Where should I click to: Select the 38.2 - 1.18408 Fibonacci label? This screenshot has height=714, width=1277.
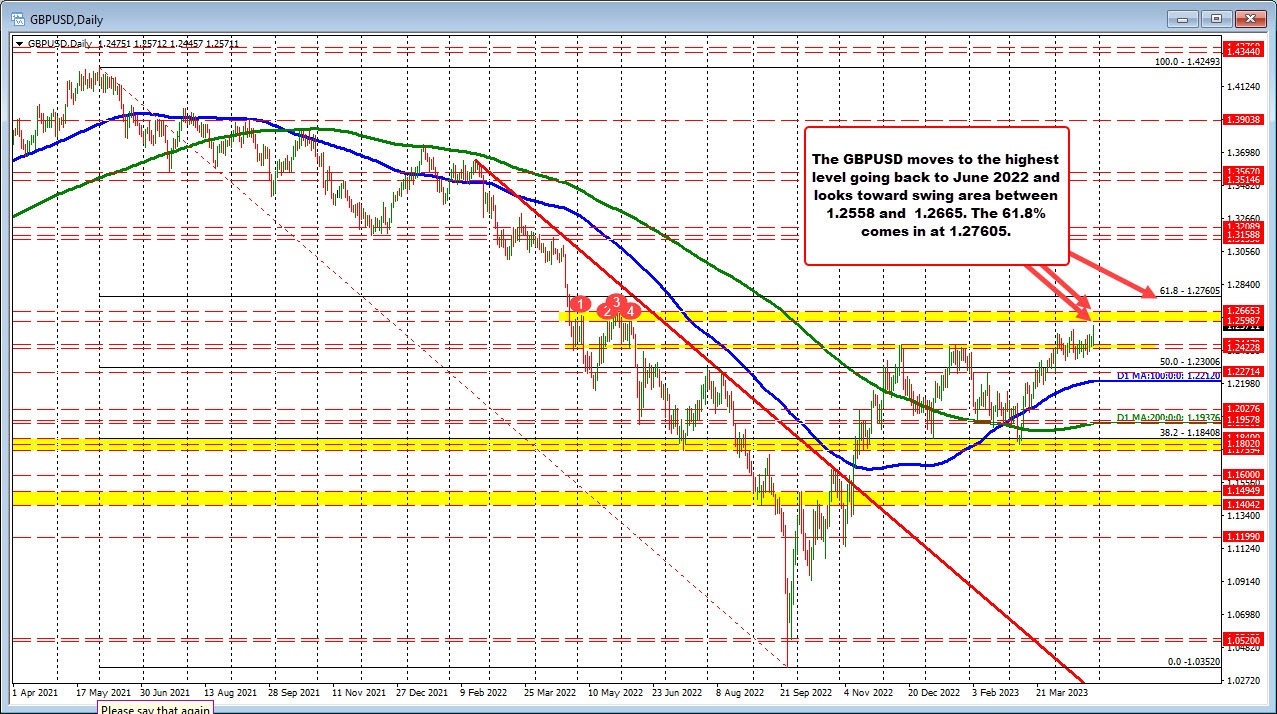coord(1190,432)
